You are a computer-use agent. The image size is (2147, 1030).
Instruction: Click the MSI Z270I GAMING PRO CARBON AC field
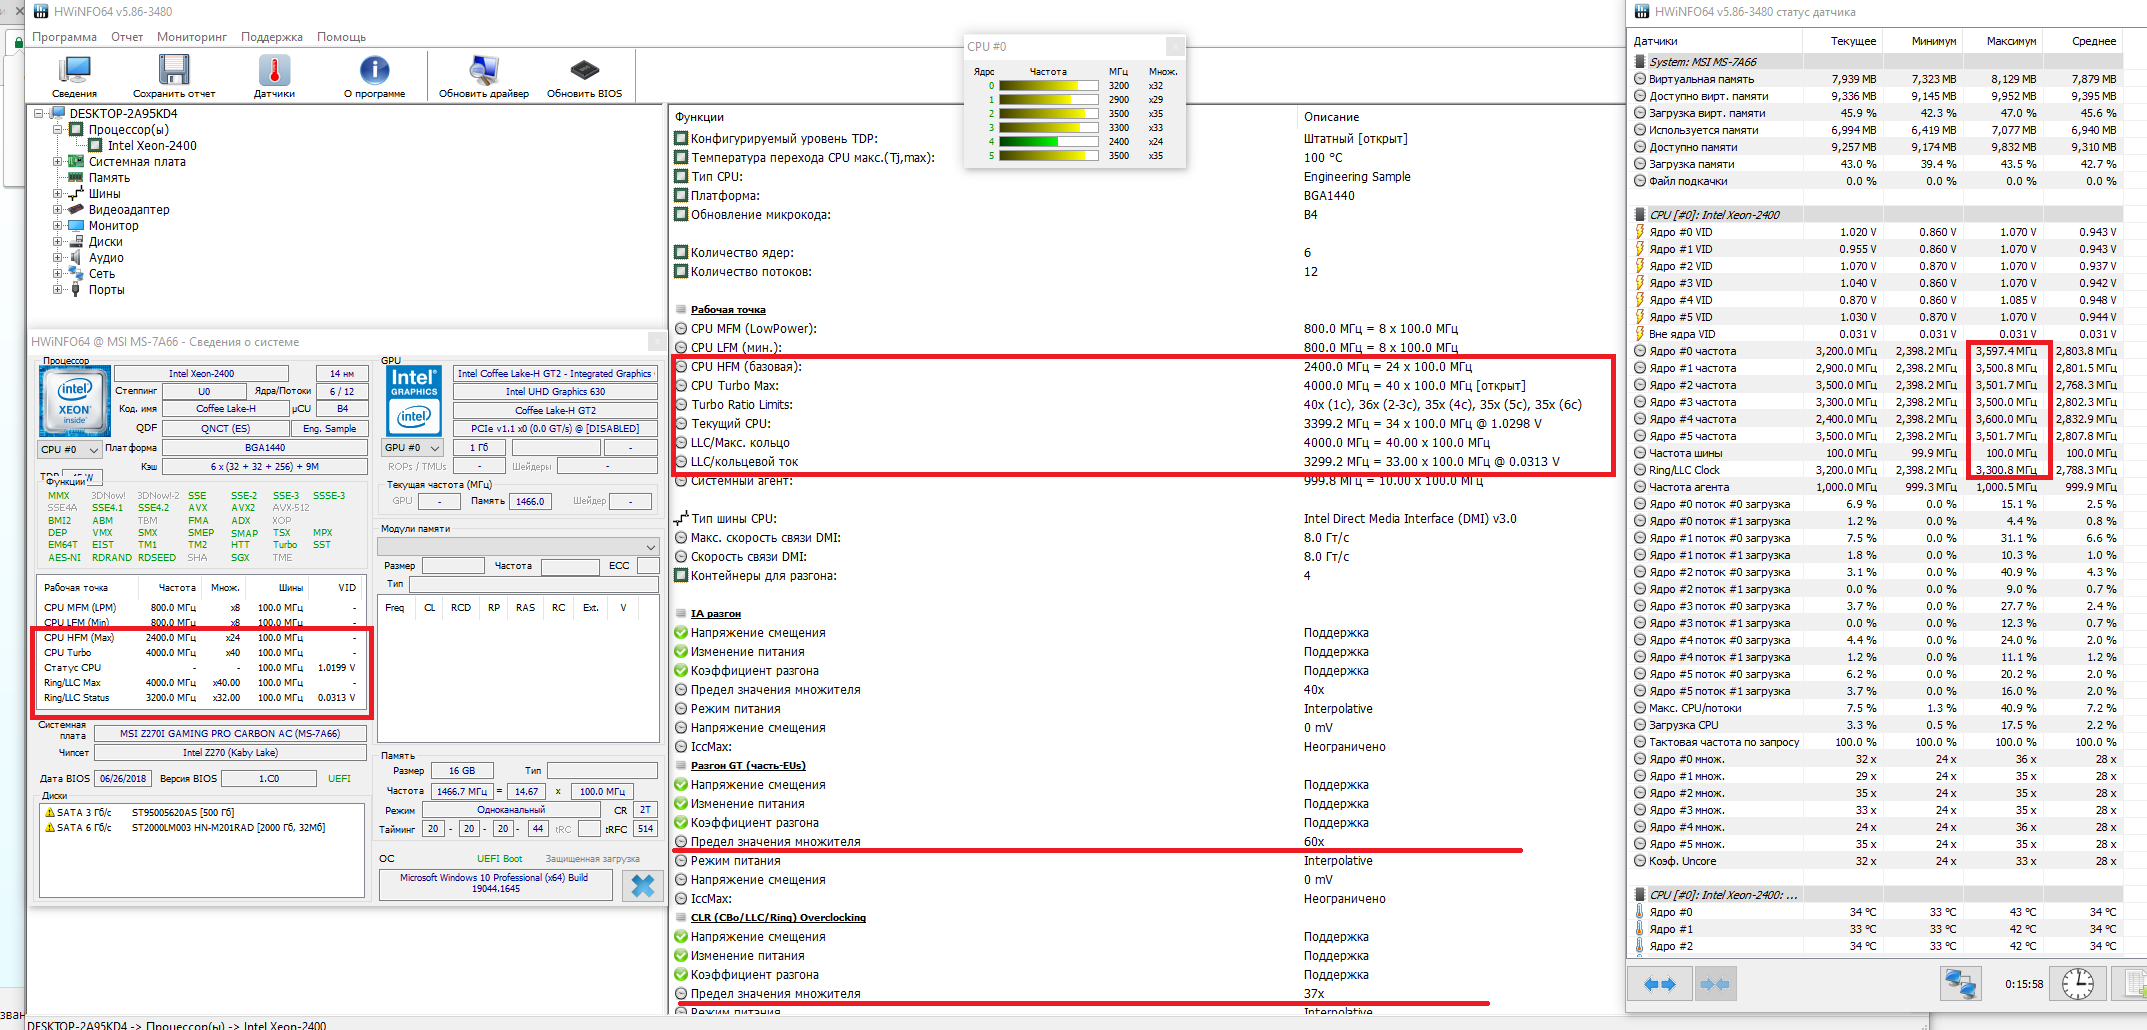(x=230, y=733)
